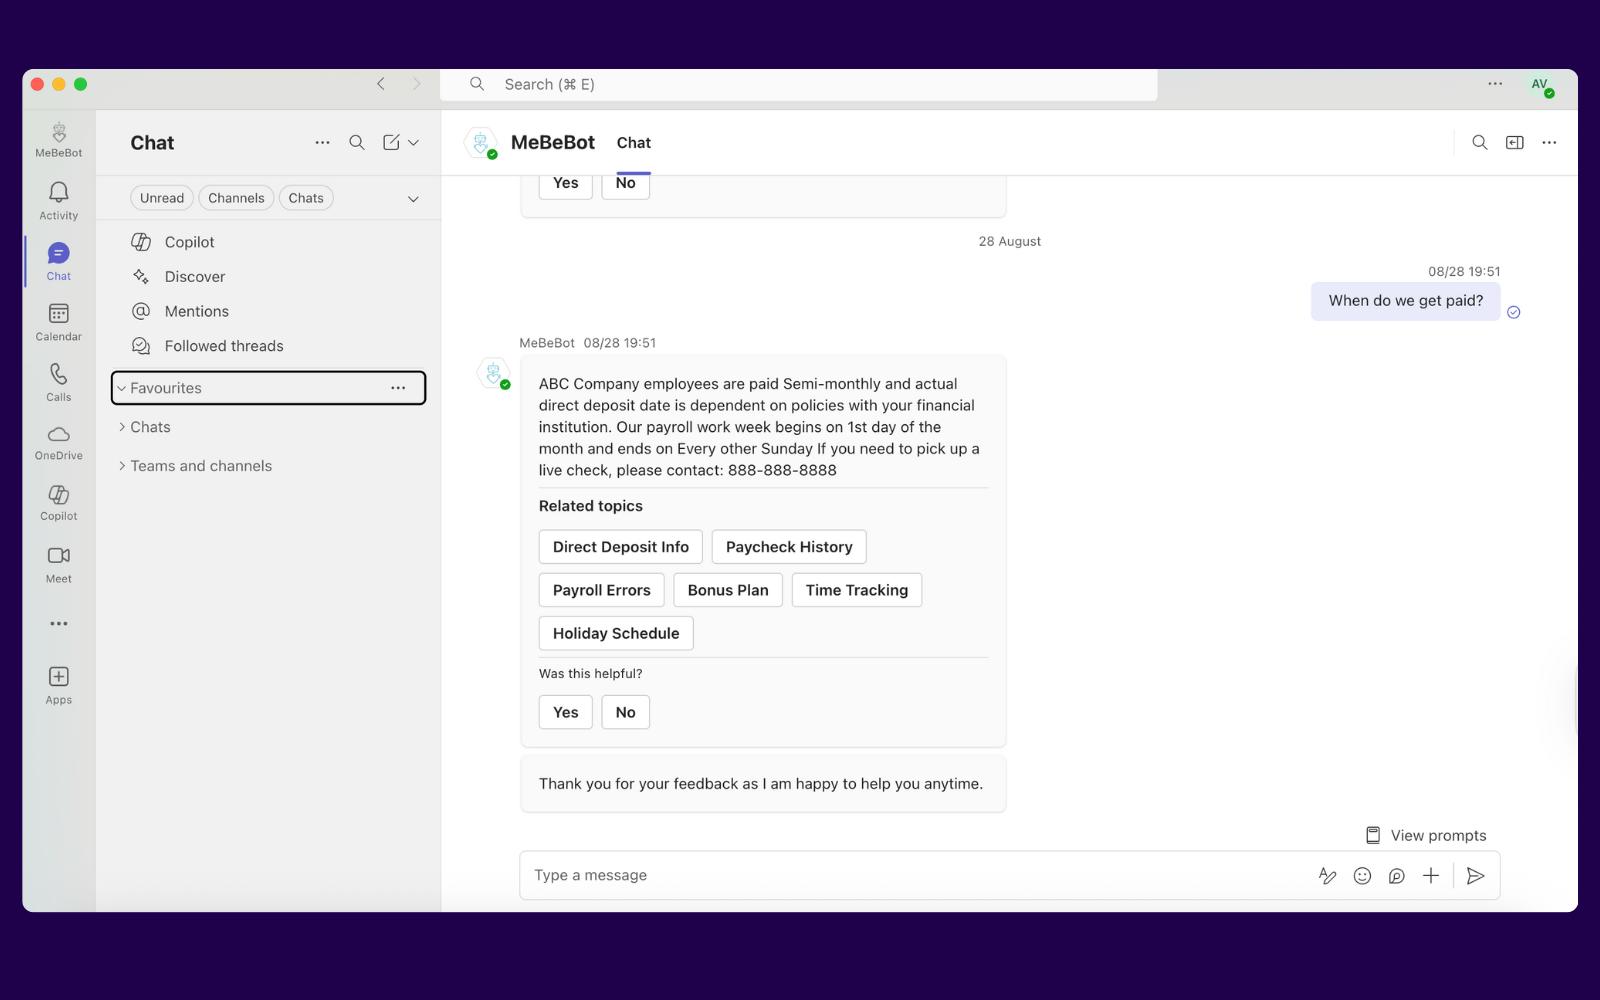Toggle the Chats filter chip

(306, 198)
